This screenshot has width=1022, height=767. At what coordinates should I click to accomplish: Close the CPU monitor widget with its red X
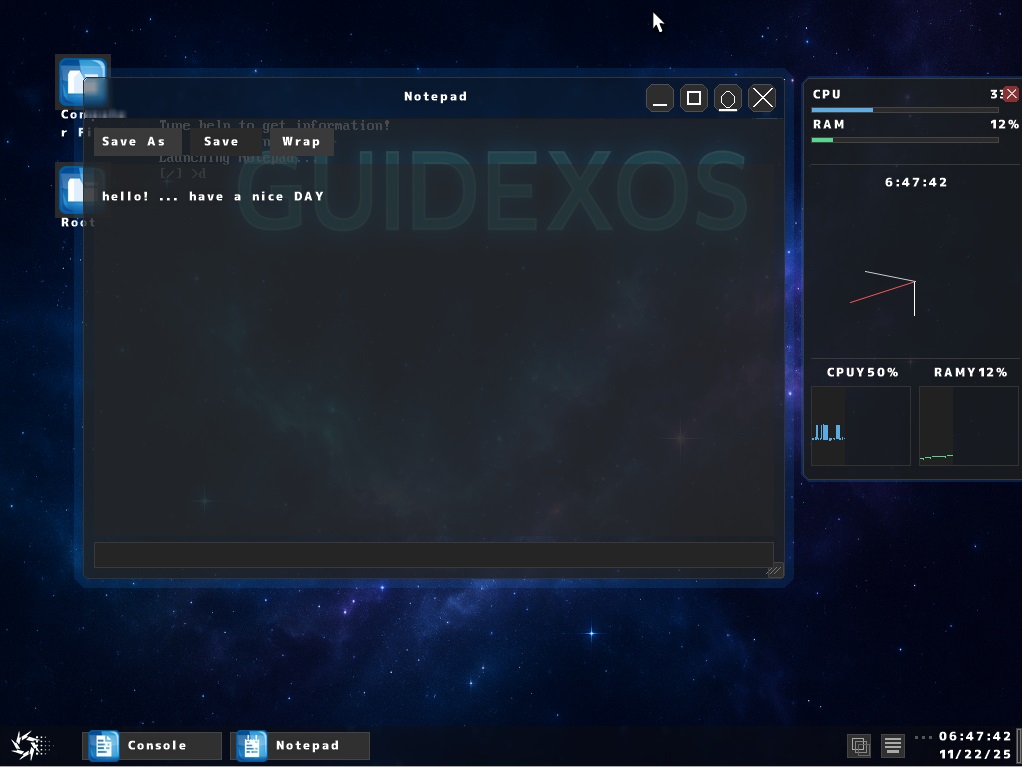(x=1010, y=93)
